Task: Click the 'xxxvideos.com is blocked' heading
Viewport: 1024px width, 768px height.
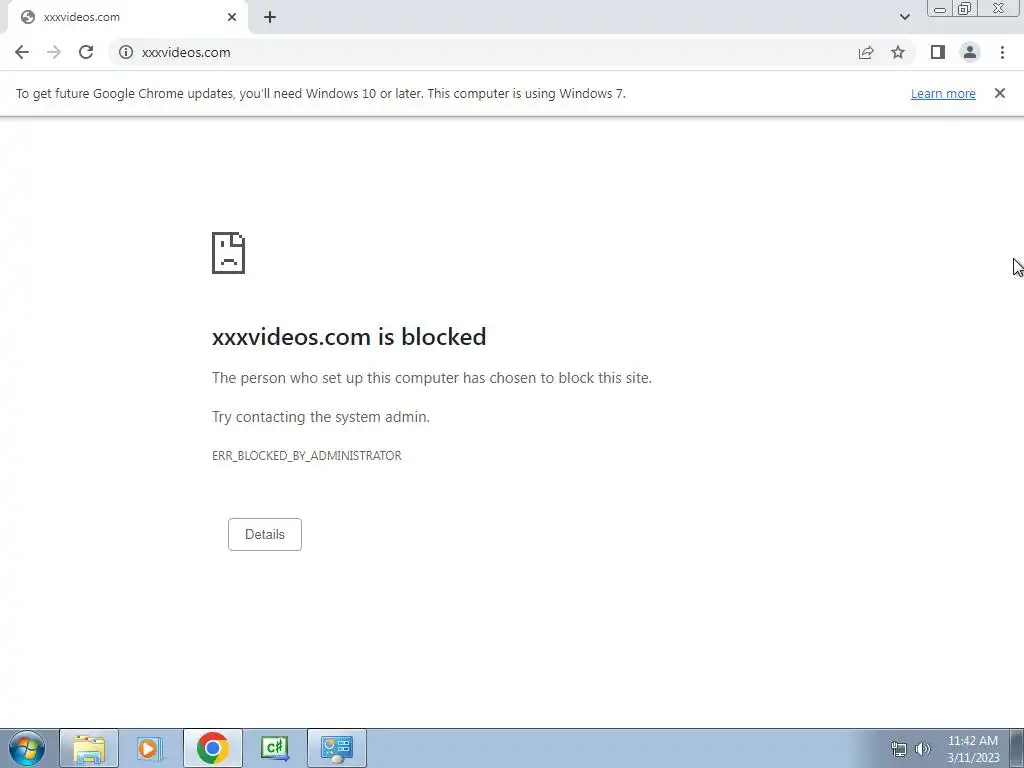Action: pos(349,337)
